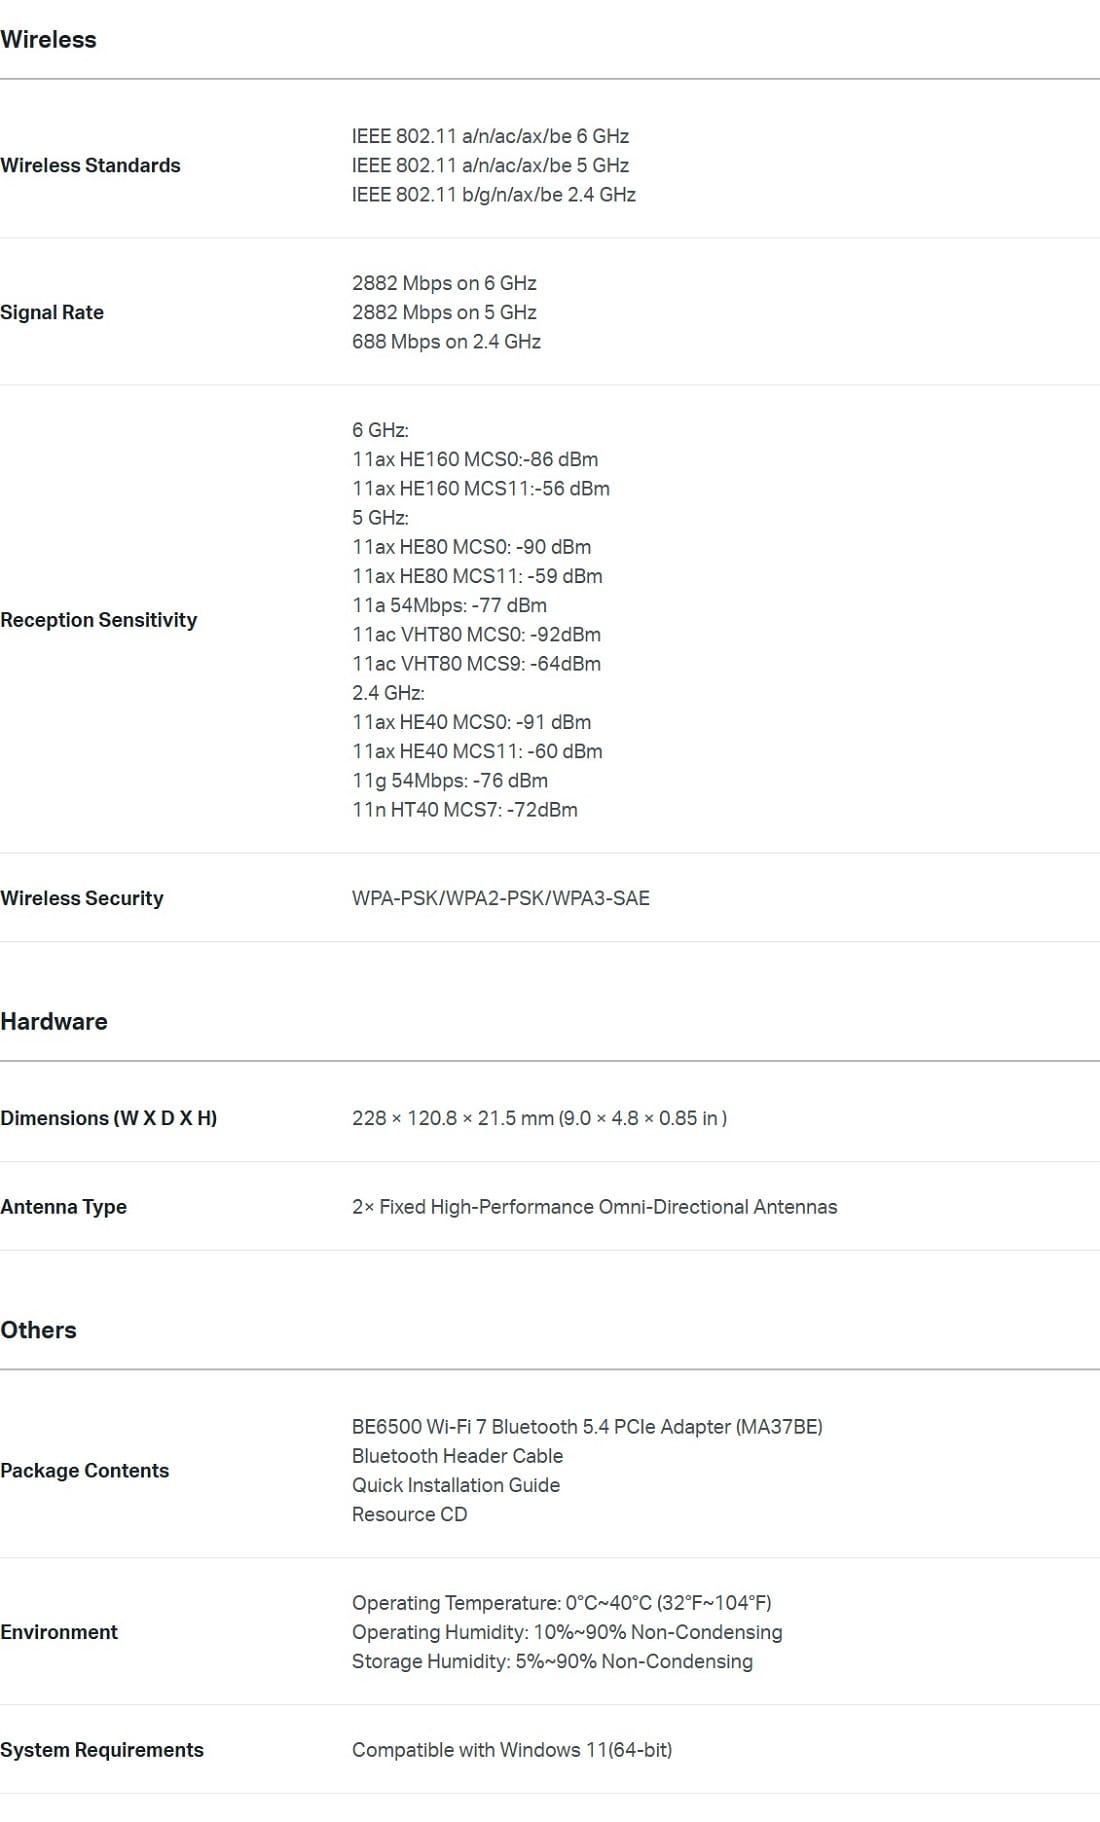This screenshot has height=1822, width=1100.
Task: Click the Others section heading
Action: click(x=38, y=1330)
